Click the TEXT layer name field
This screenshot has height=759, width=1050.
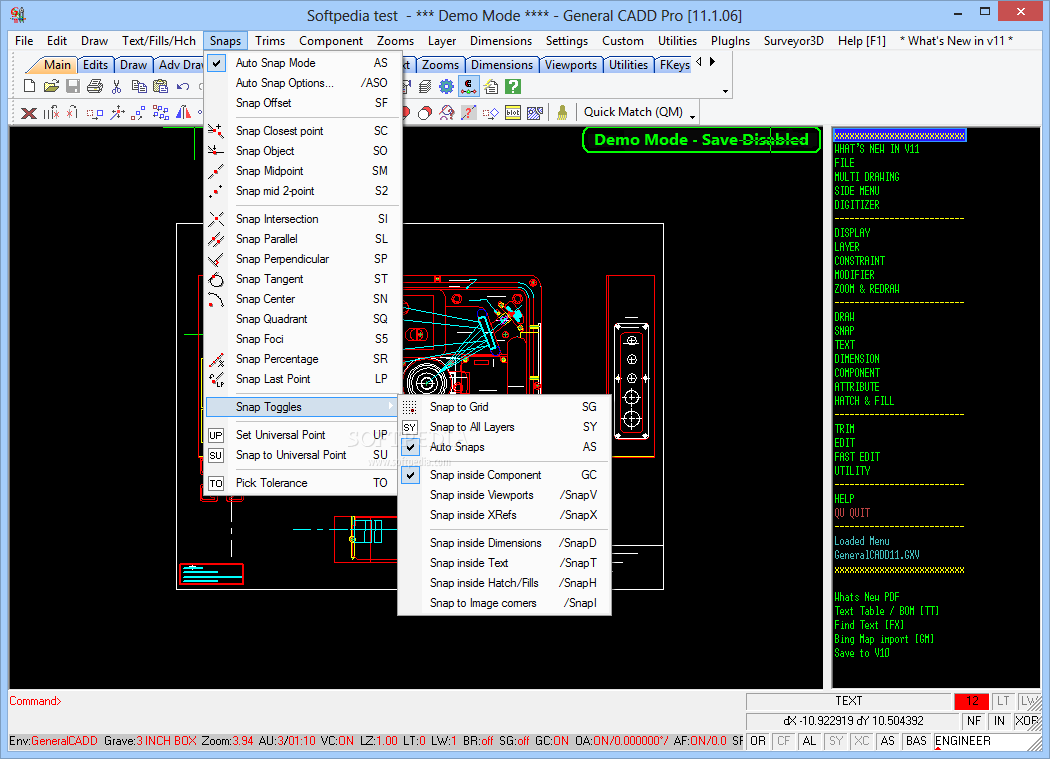[849, 701]
